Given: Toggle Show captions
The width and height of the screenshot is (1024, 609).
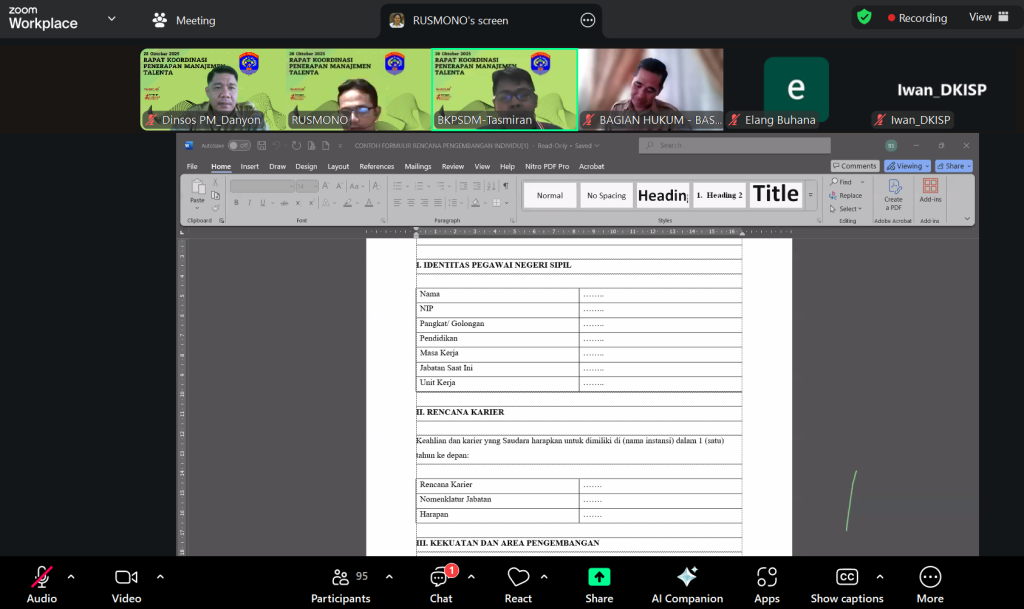Looking at the screenshot, I should point(846,583).
